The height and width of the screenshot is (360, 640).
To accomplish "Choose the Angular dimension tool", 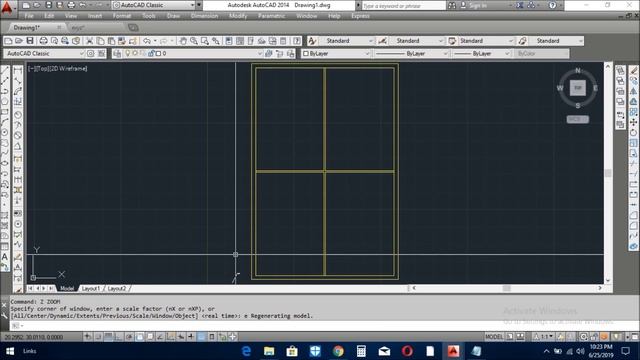I will tap(18, 146).
